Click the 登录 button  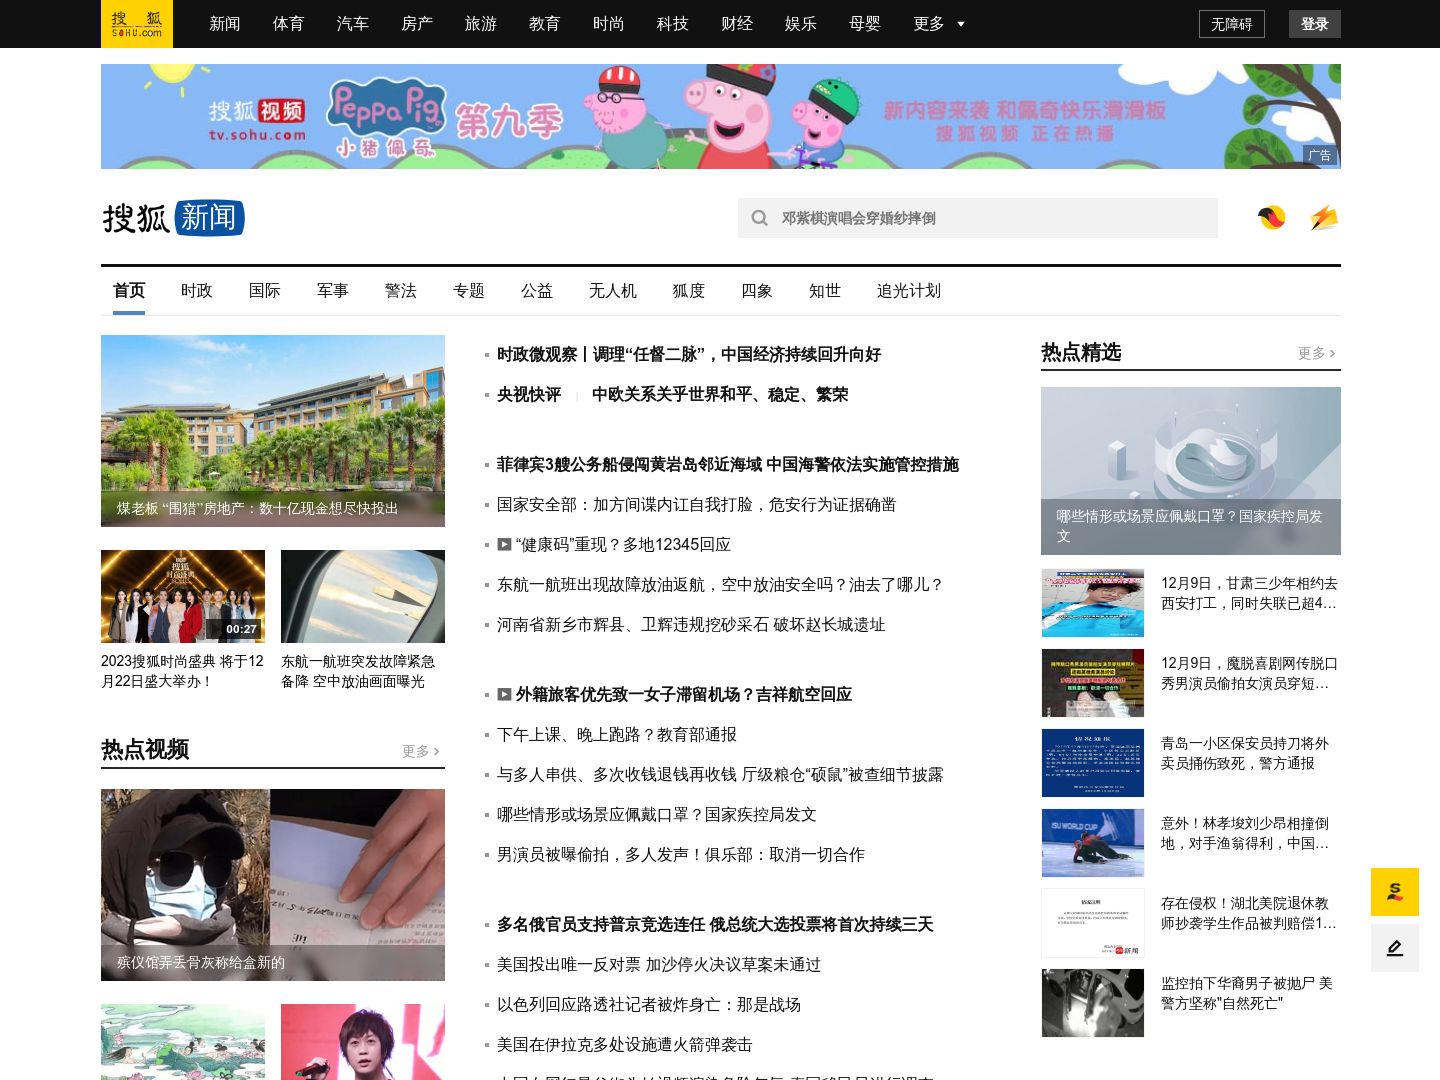tap(1315, 24)
